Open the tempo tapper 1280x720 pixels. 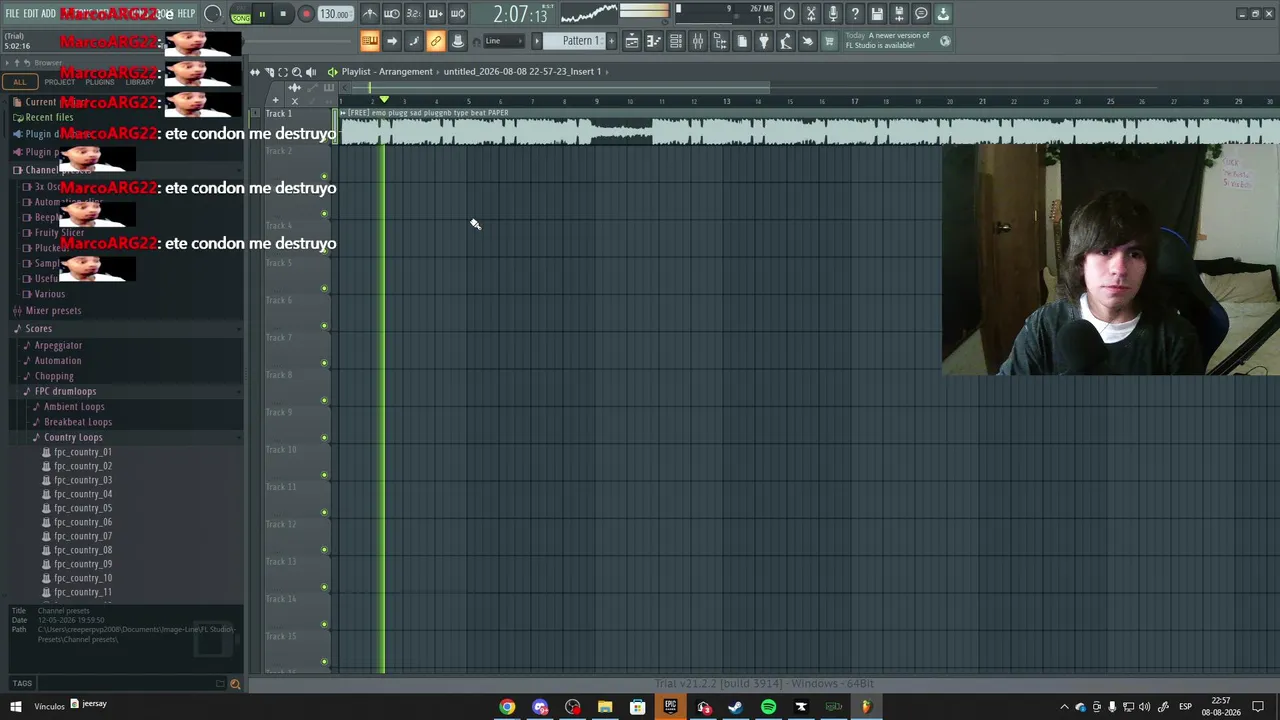pyautogui.click(x=786, y=41)
